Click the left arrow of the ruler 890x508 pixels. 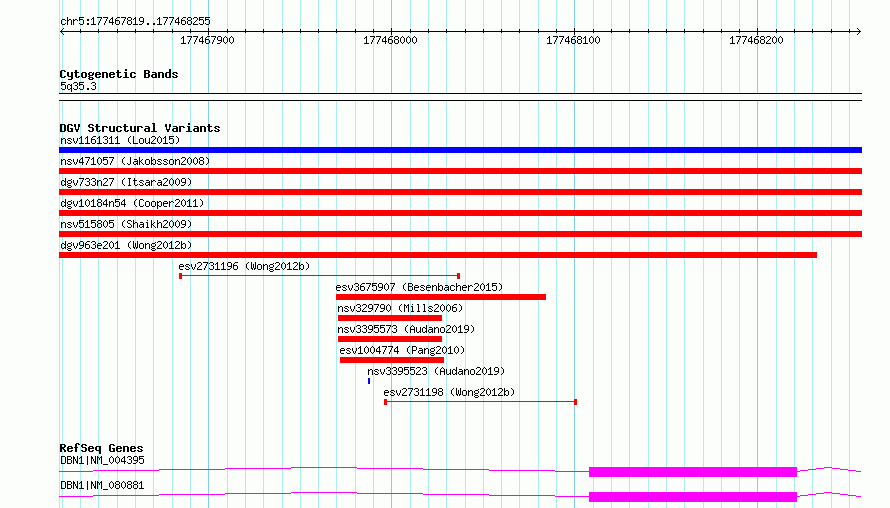62,32
